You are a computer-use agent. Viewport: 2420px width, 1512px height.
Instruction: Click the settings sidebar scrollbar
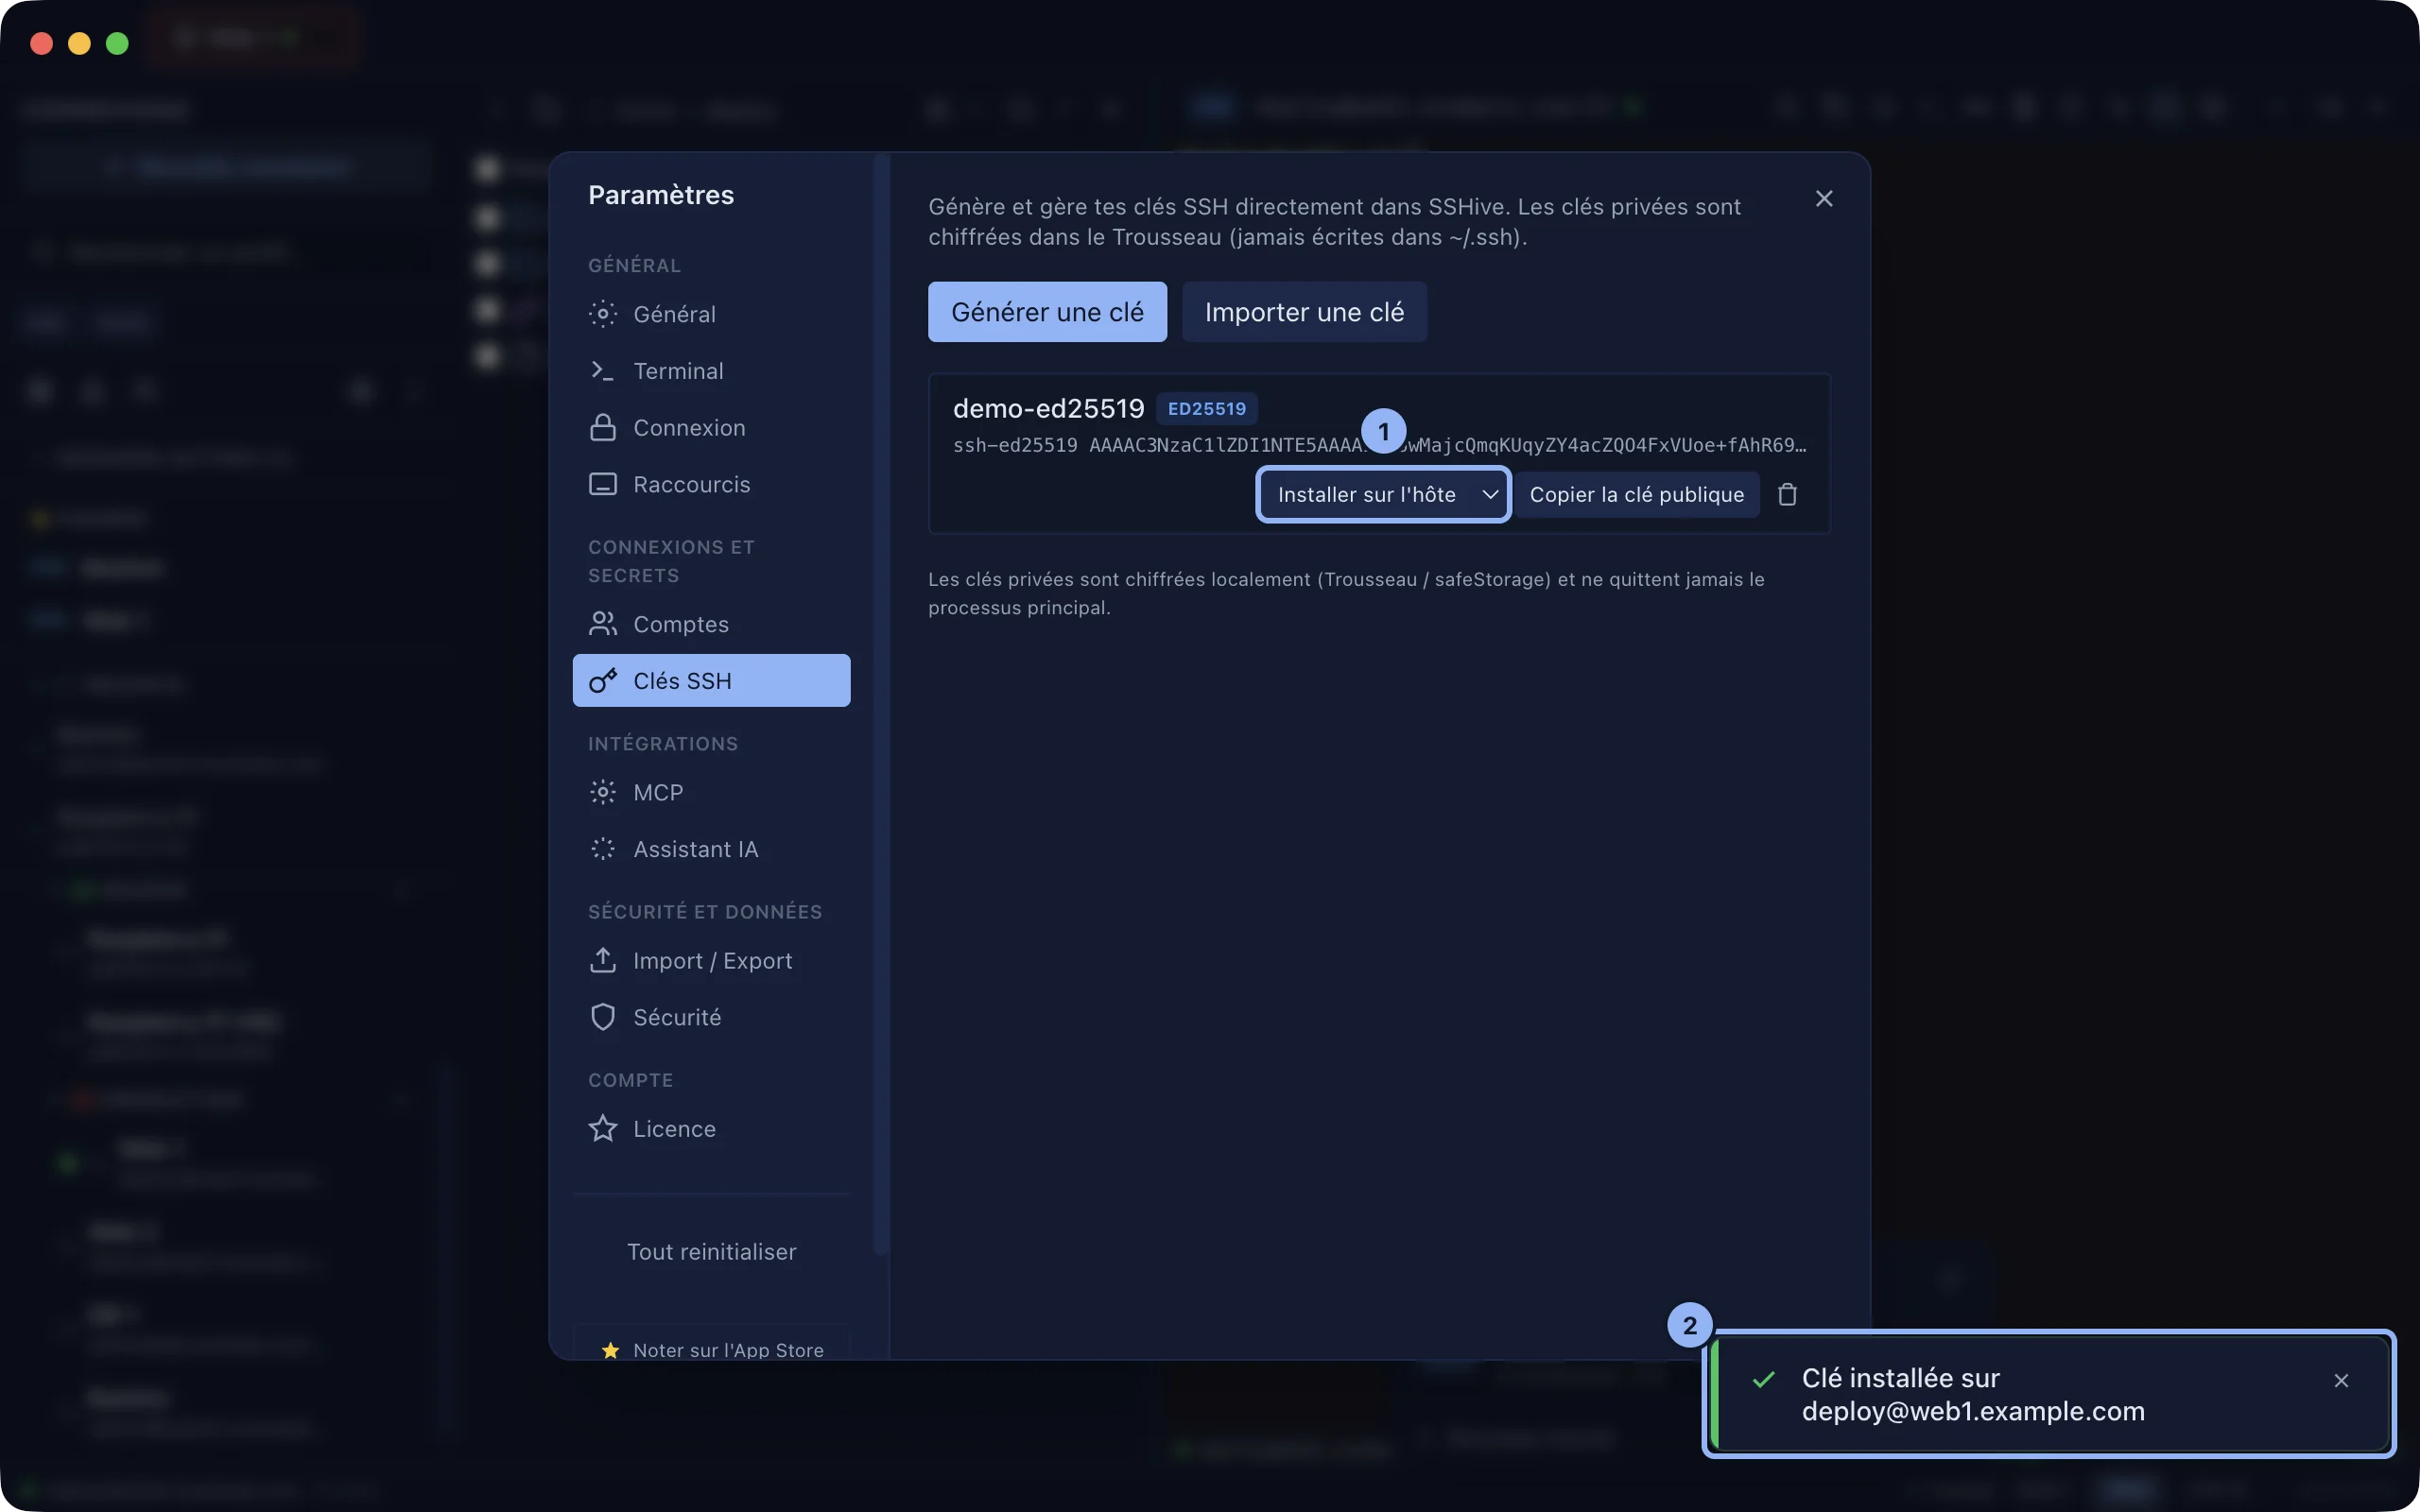(x=880, y=705)
